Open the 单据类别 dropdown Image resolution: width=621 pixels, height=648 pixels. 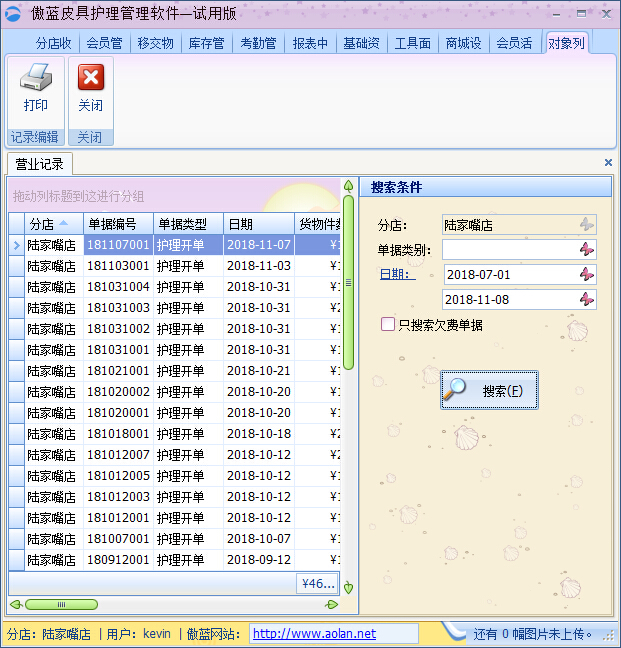[586, 249]
